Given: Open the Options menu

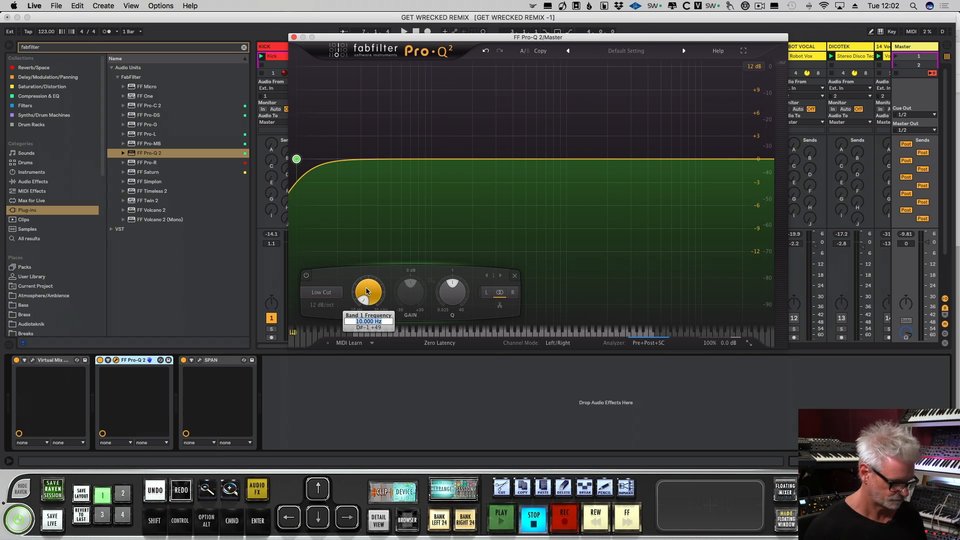Looking at the screenshot, I should (160, 6).
